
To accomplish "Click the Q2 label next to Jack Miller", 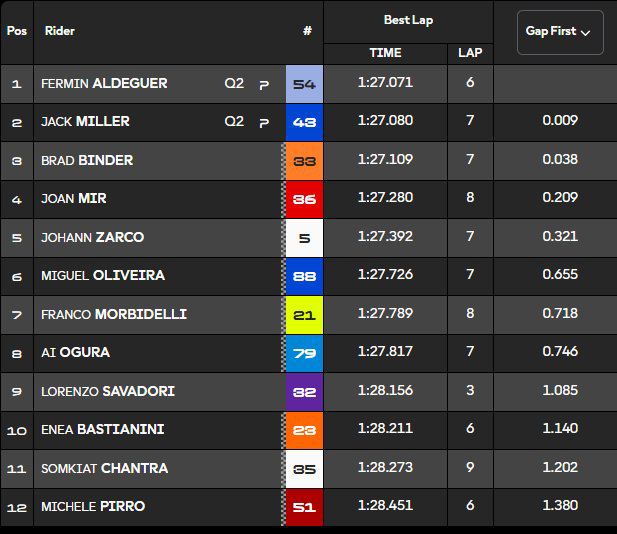I will point(234,122).
